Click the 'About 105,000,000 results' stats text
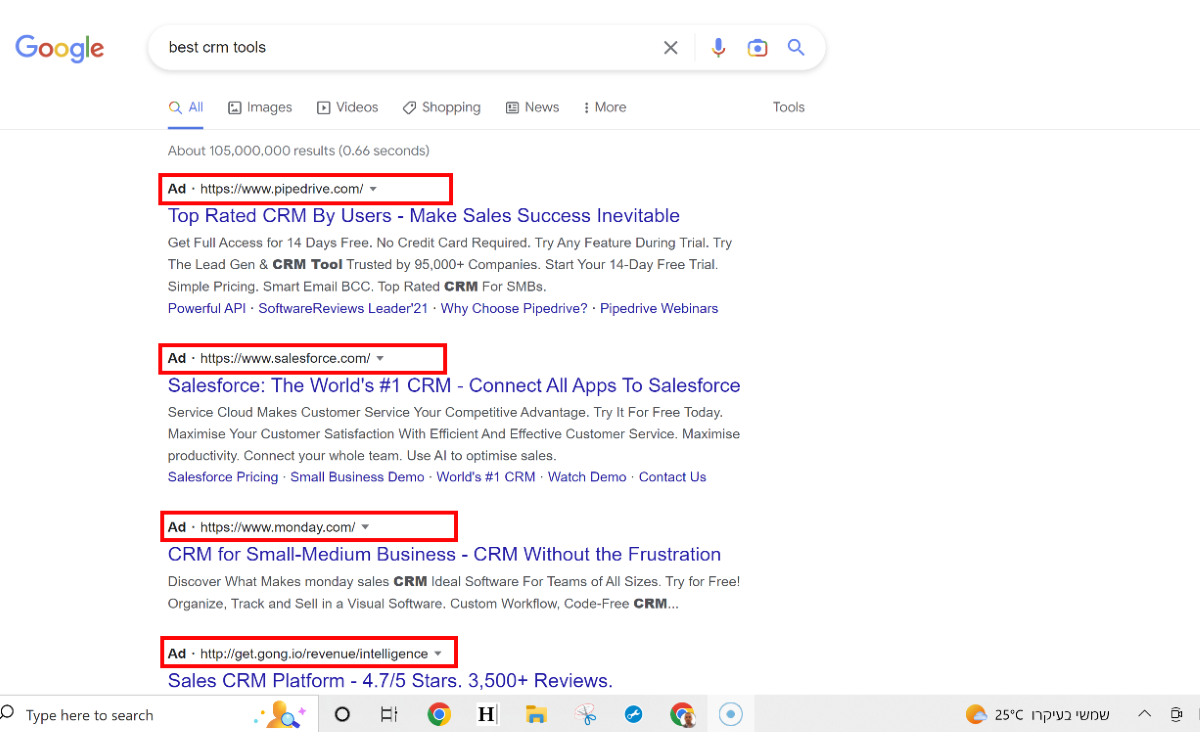 coord(298,151)
